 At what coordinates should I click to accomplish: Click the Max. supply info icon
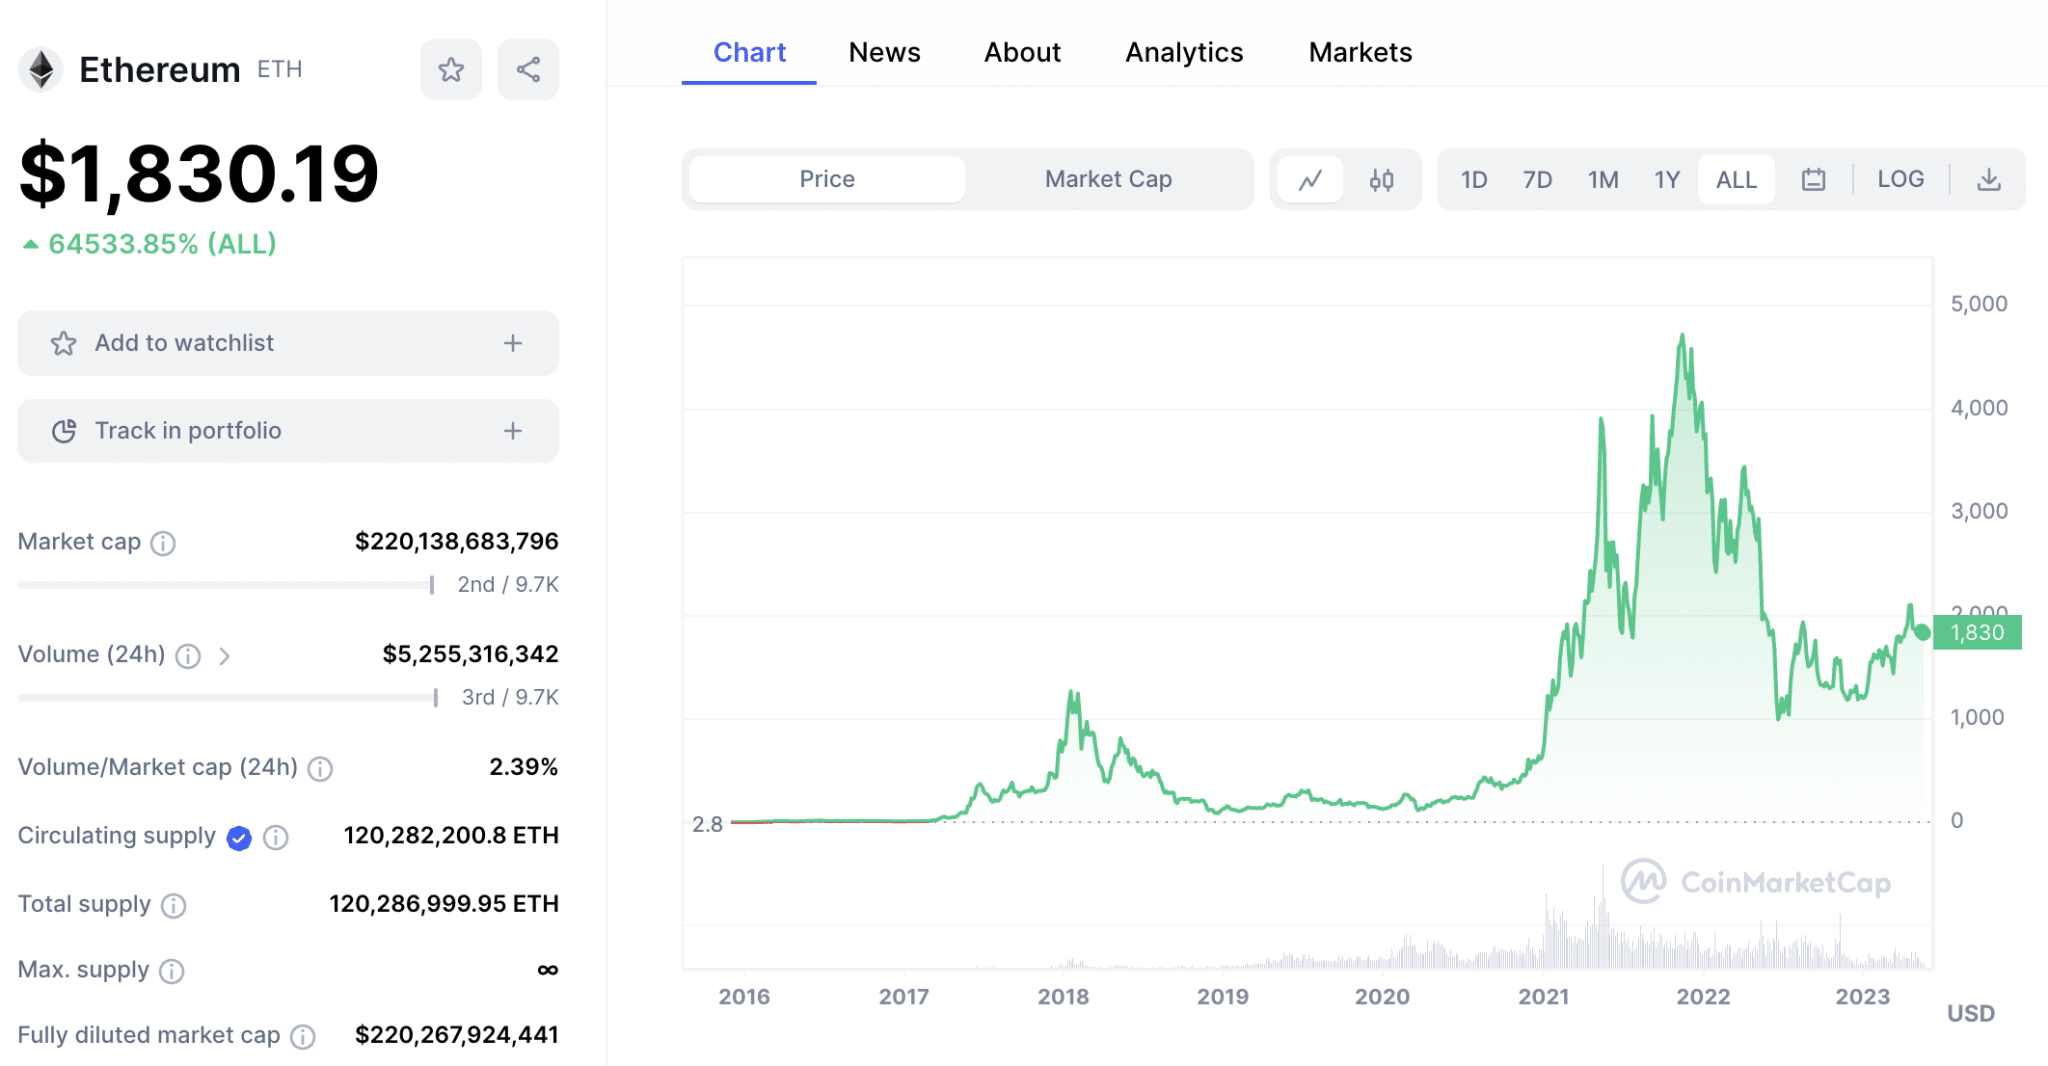(172, 971)
